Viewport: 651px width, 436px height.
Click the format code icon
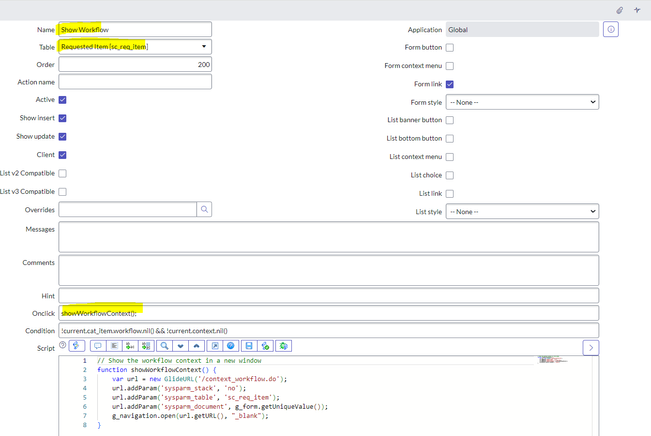114,346
